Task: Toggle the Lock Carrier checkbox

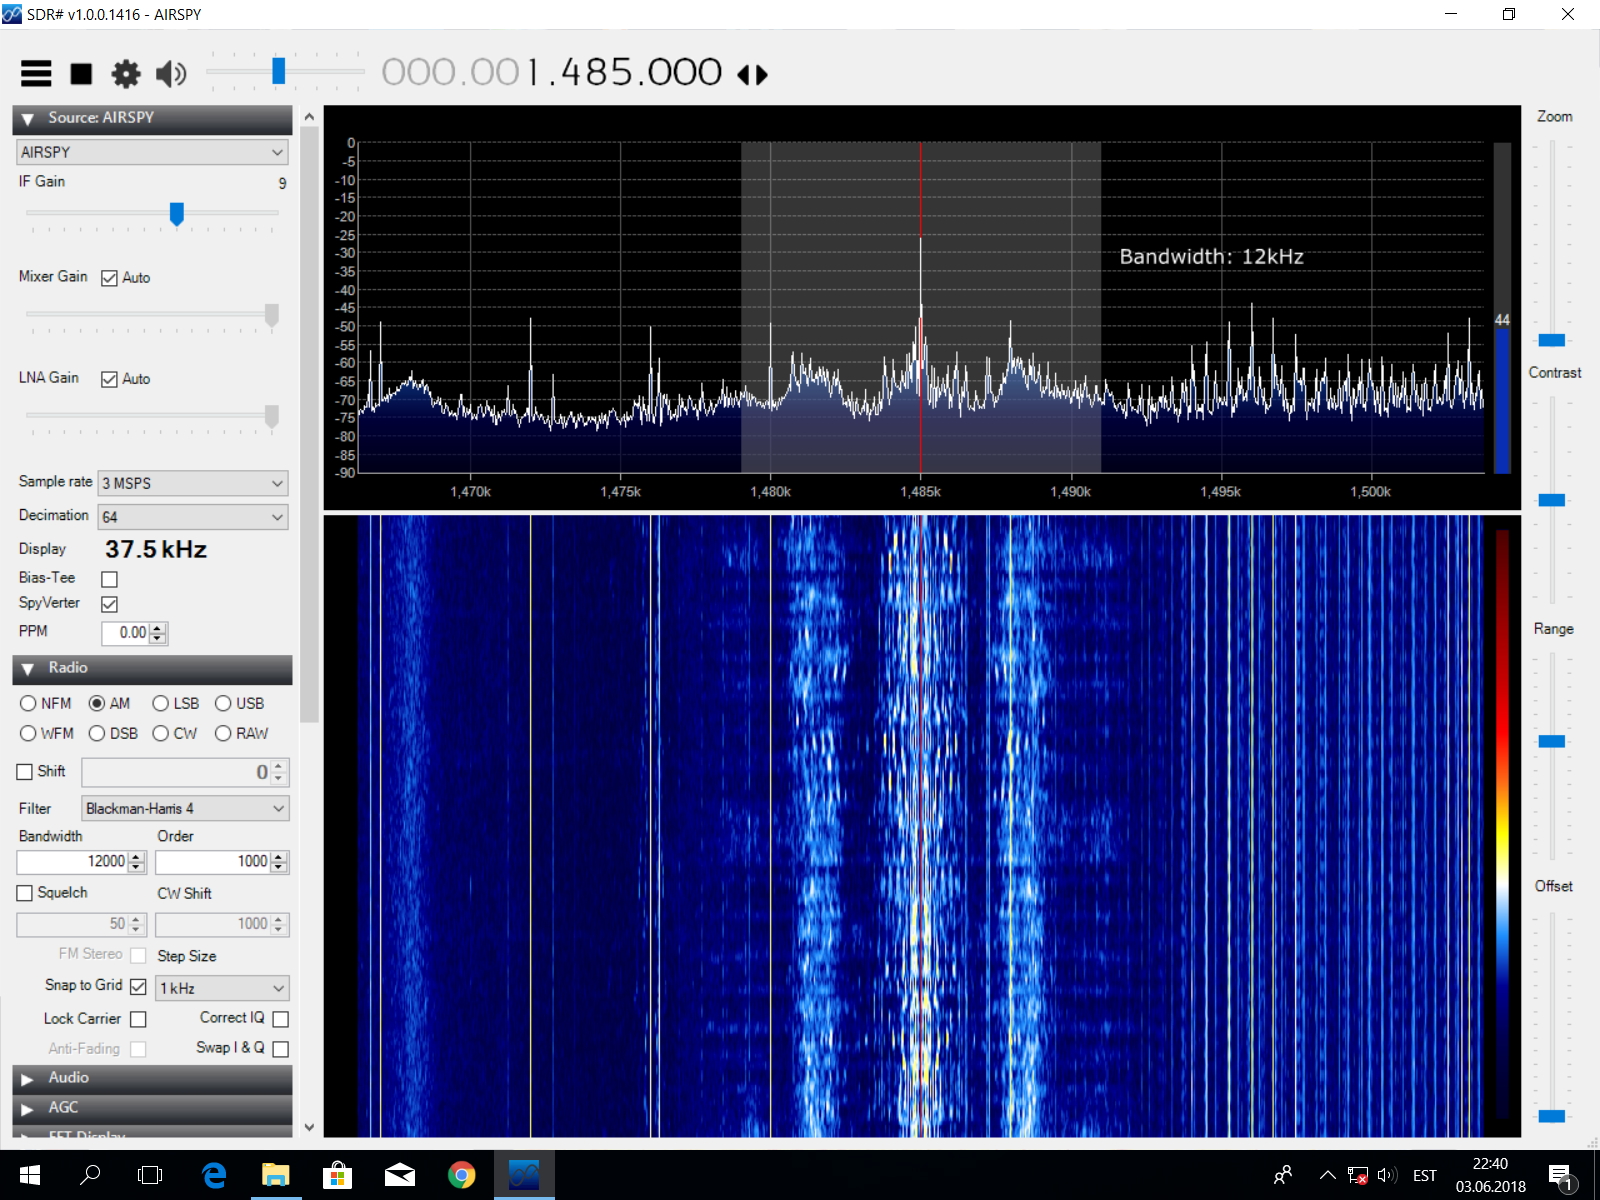Action: (x=139, y=1019)
